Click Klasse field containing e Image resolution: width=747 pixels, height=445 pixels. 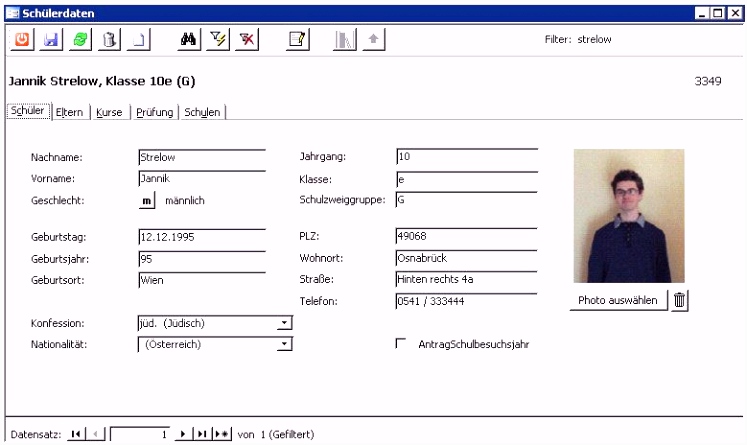click(x=467, y=179)
